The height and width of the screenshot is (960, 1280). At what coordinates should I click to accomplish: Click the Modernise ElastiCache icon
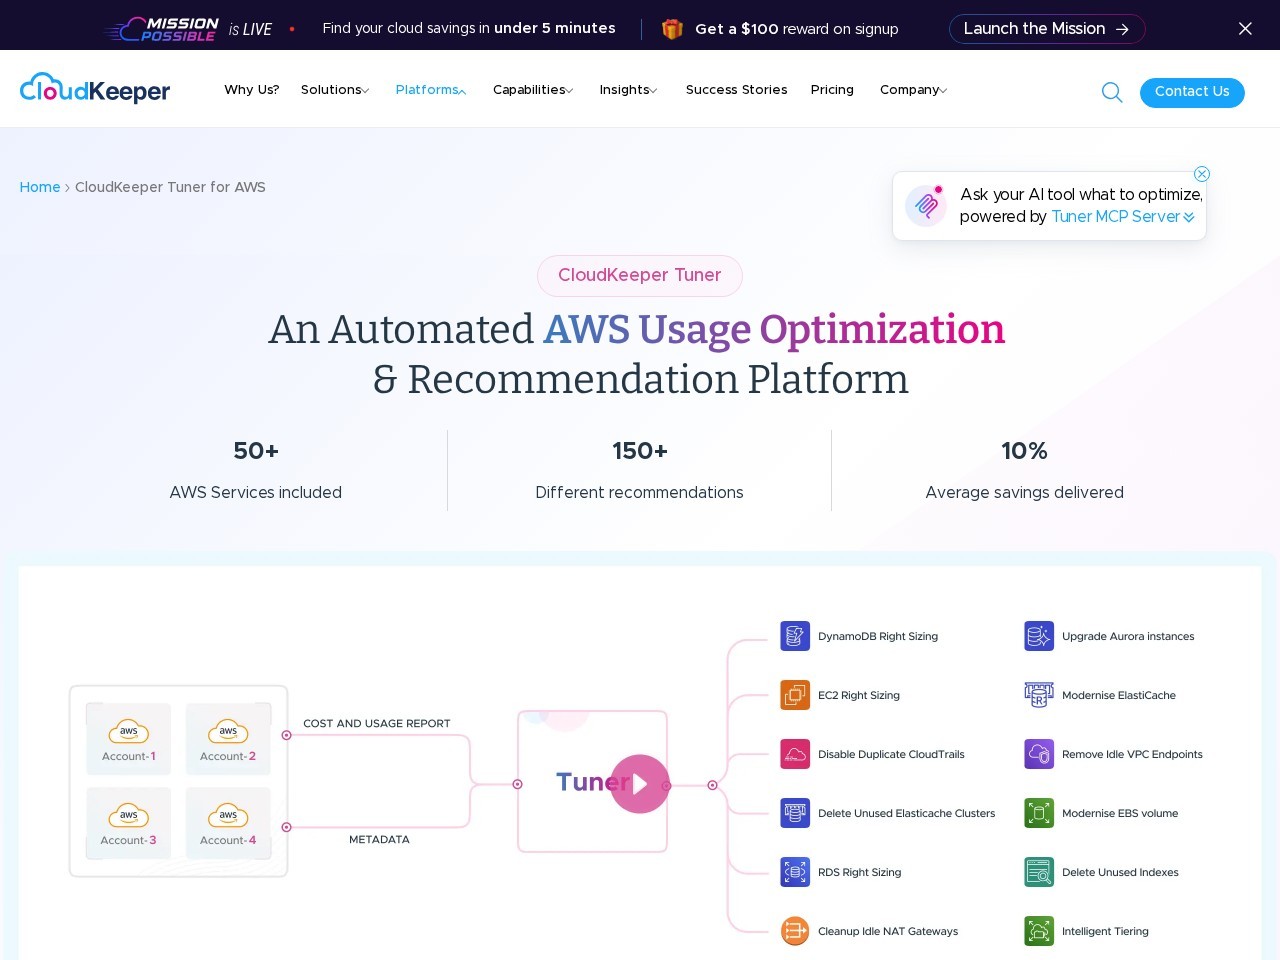click(x=1039, y=695)
